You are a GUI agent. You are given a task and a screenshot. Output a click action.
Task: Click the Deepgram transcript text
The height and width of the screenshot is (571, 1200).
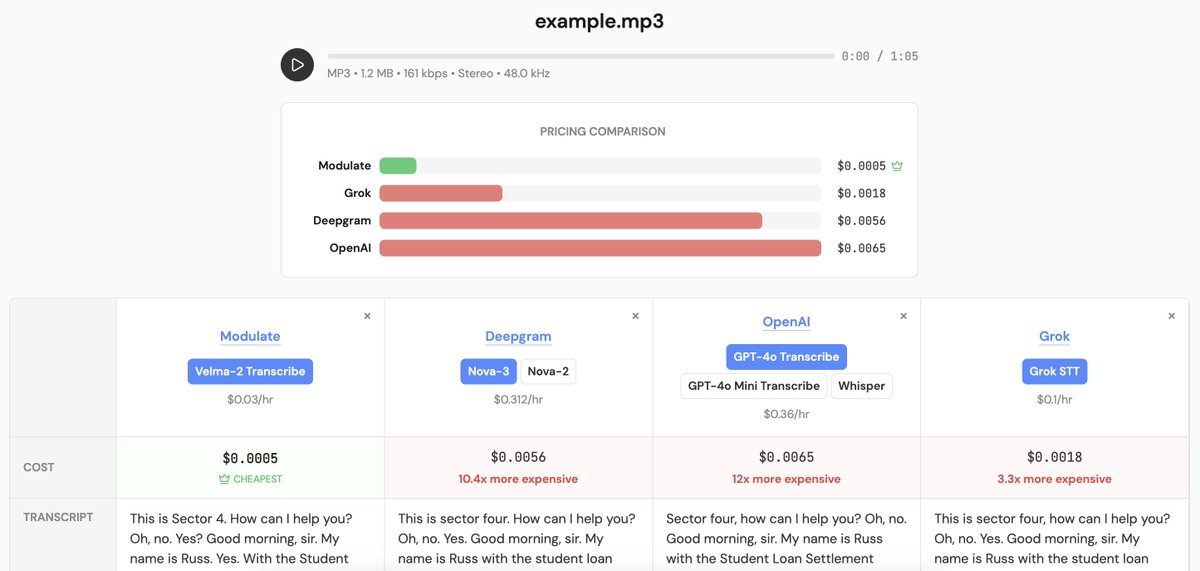click(517, 539)
